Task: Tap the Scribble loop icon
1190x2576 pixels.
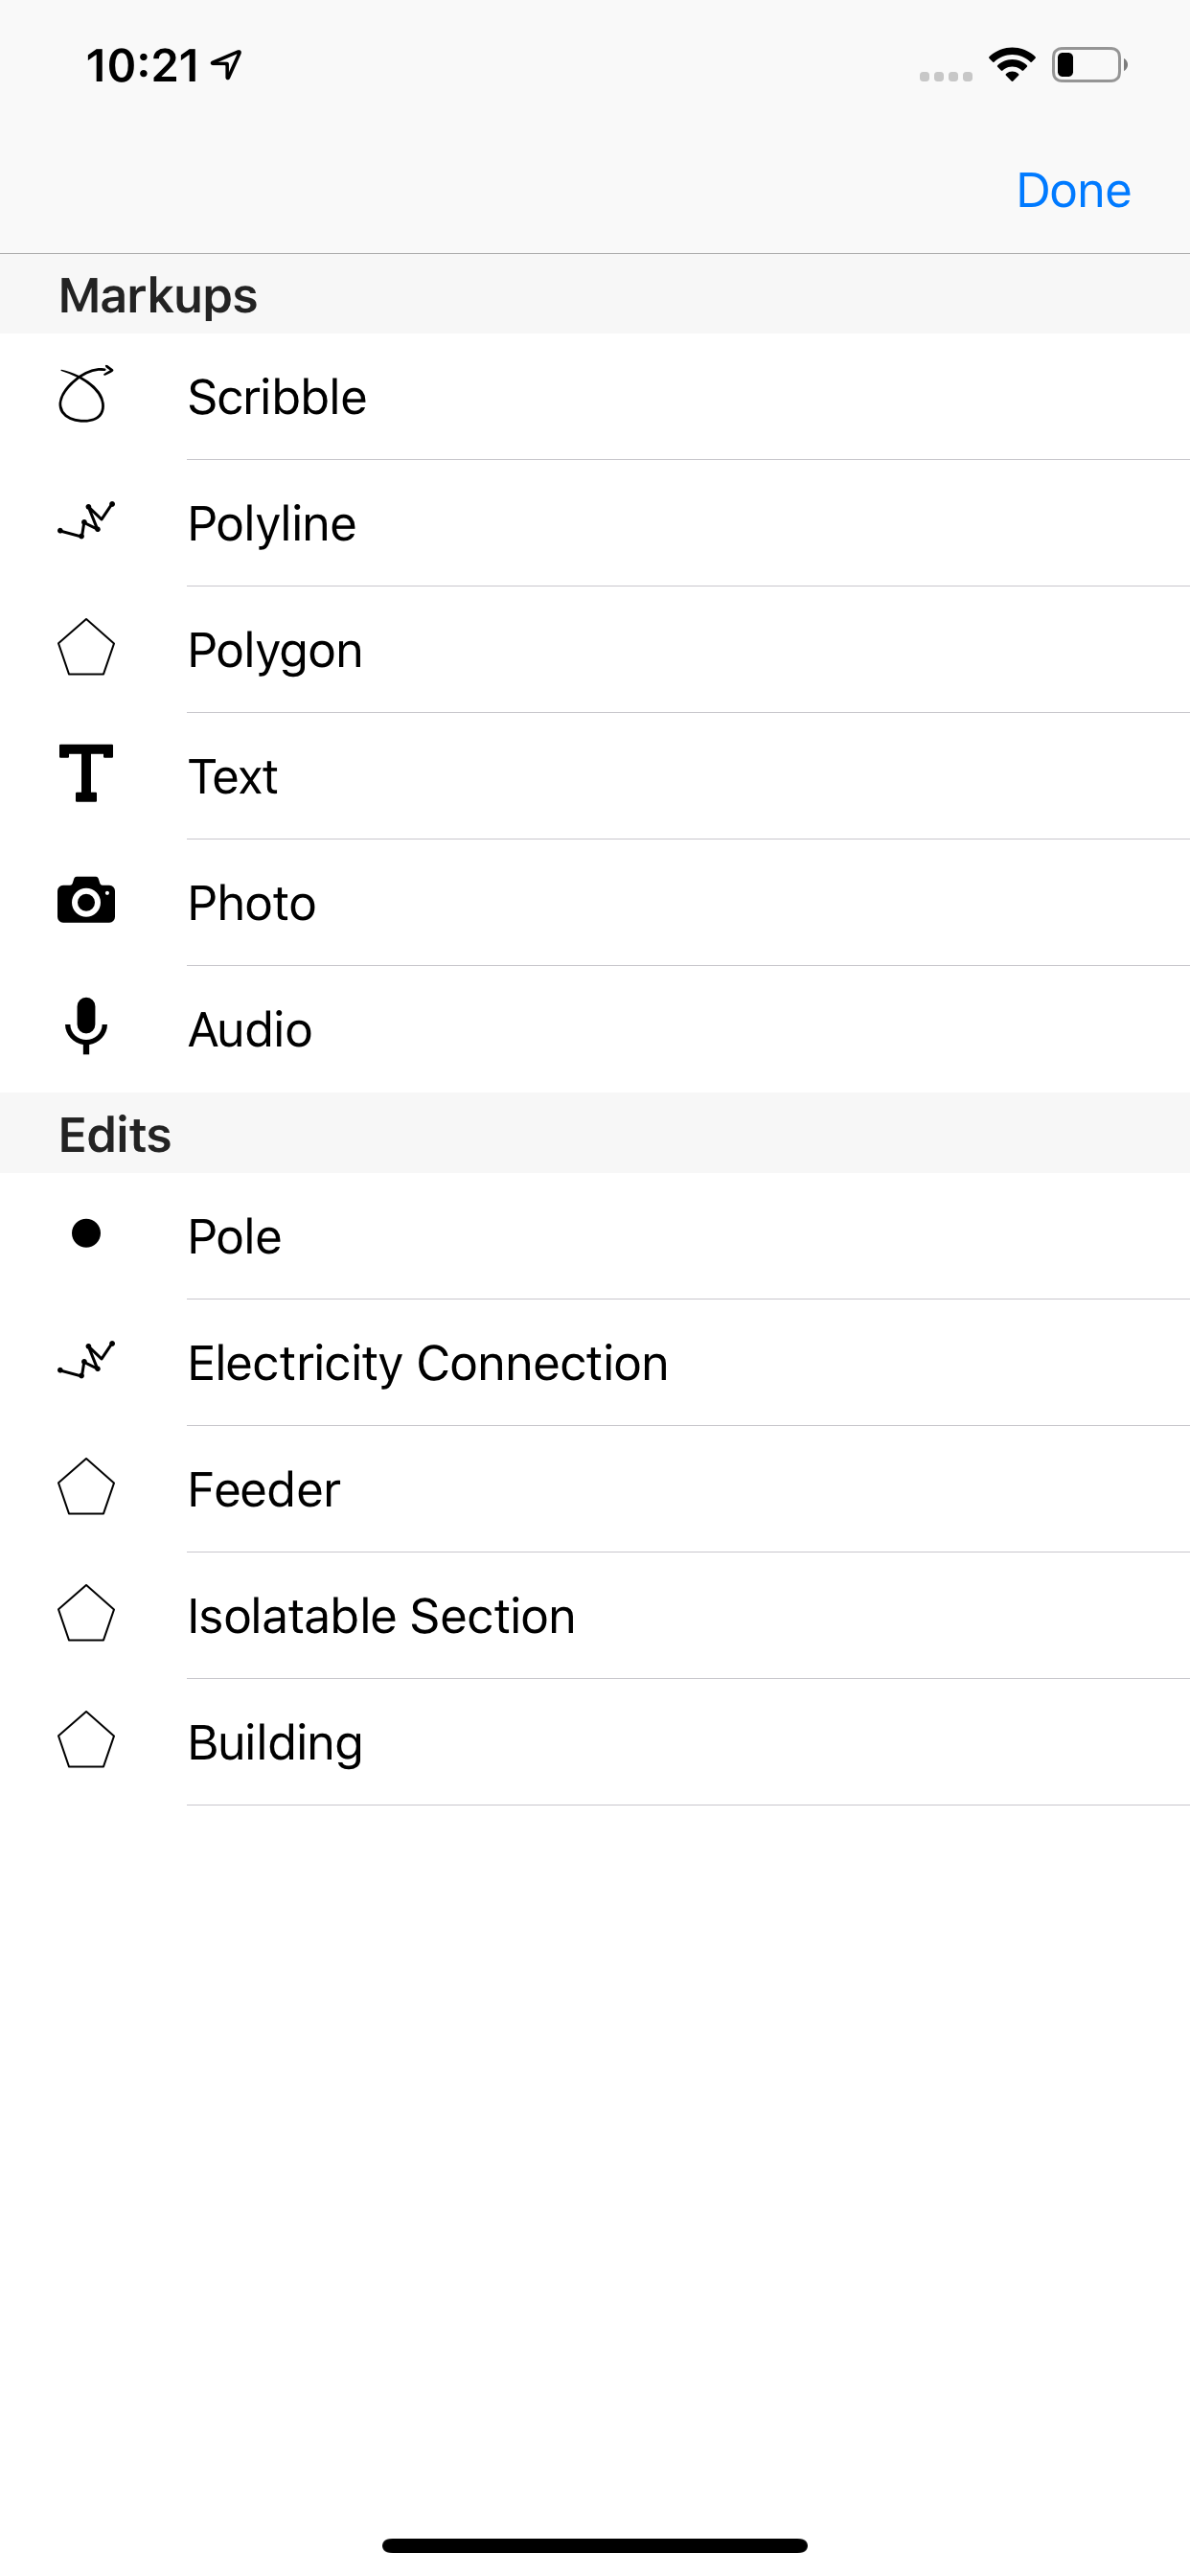Action: point(86,395)
